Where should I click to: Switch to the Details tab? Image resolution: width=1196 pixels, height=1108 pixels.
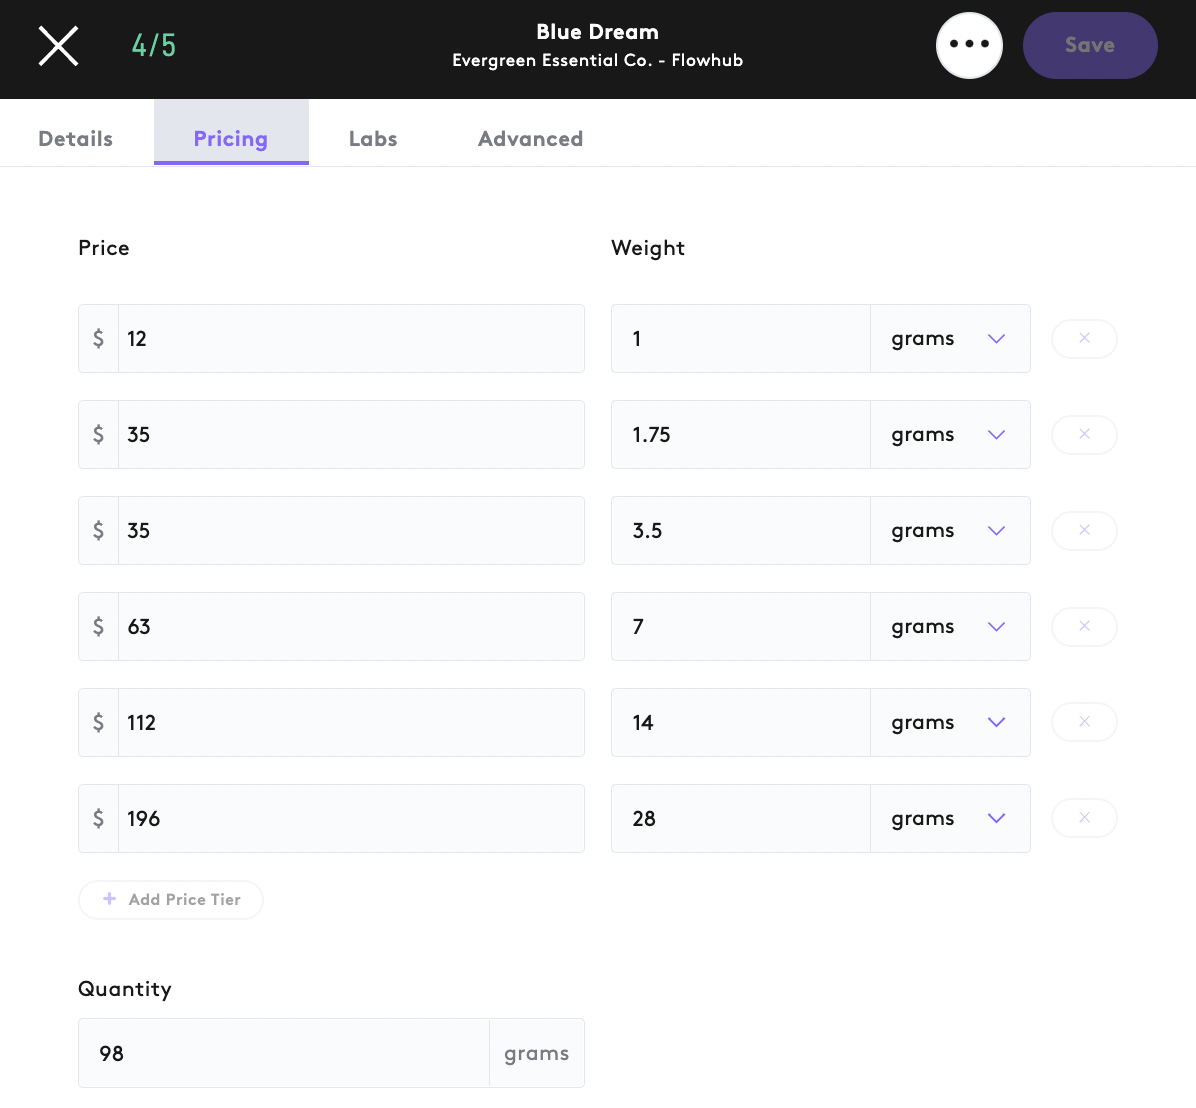tap(76, 139)
